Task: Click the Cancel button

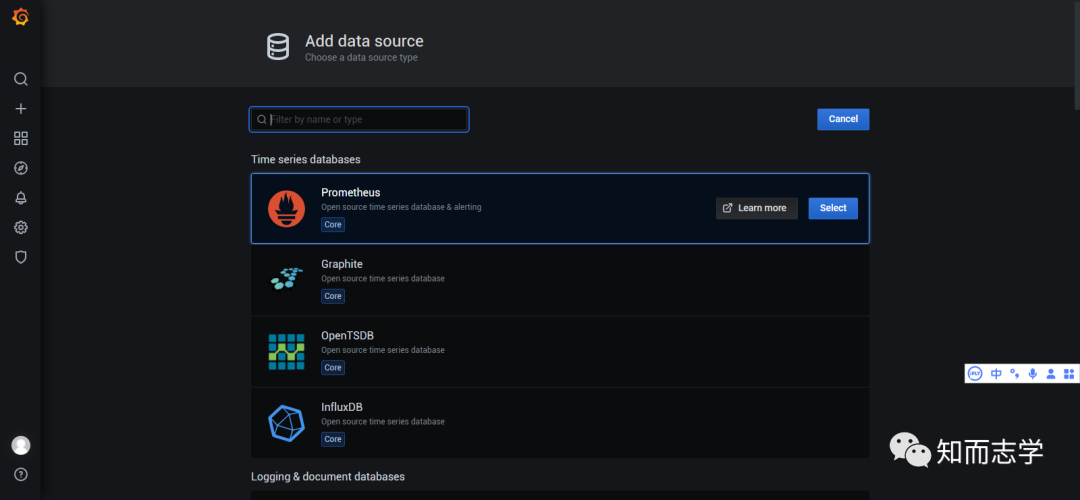Action: click(x=843, y=119)
